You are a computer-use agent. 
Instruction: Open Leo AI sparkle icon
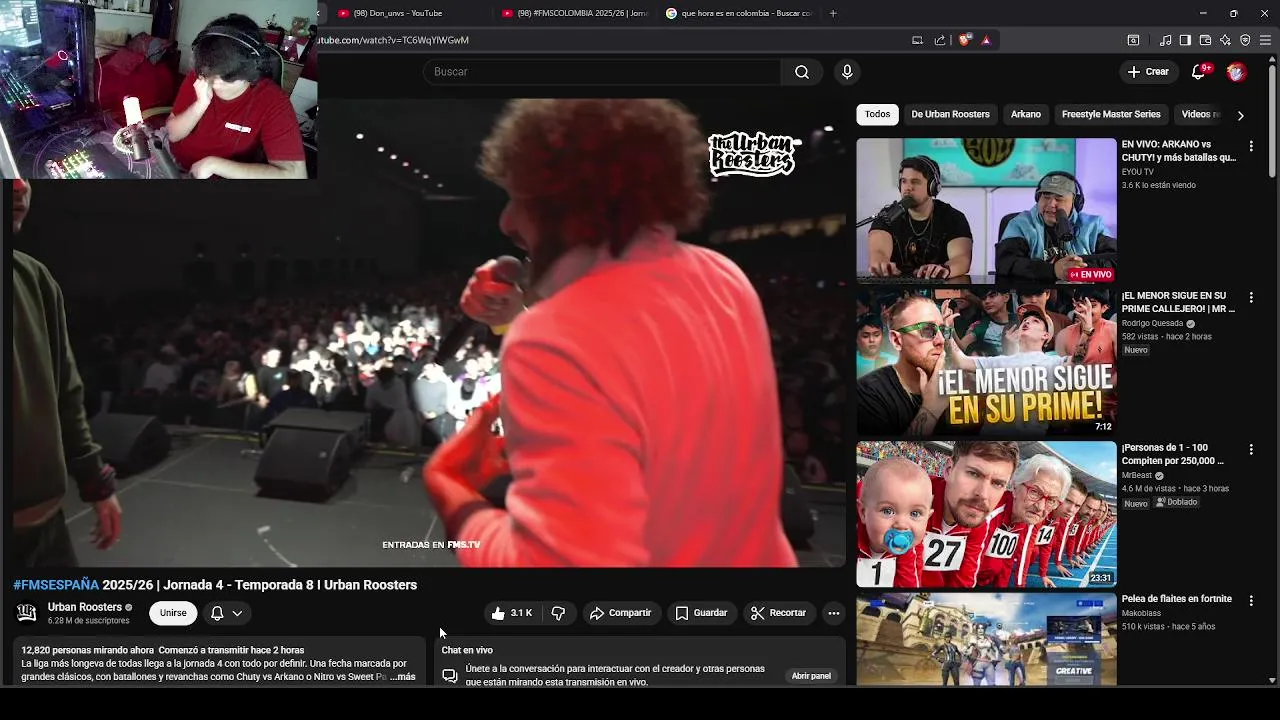coord(1225,40)
